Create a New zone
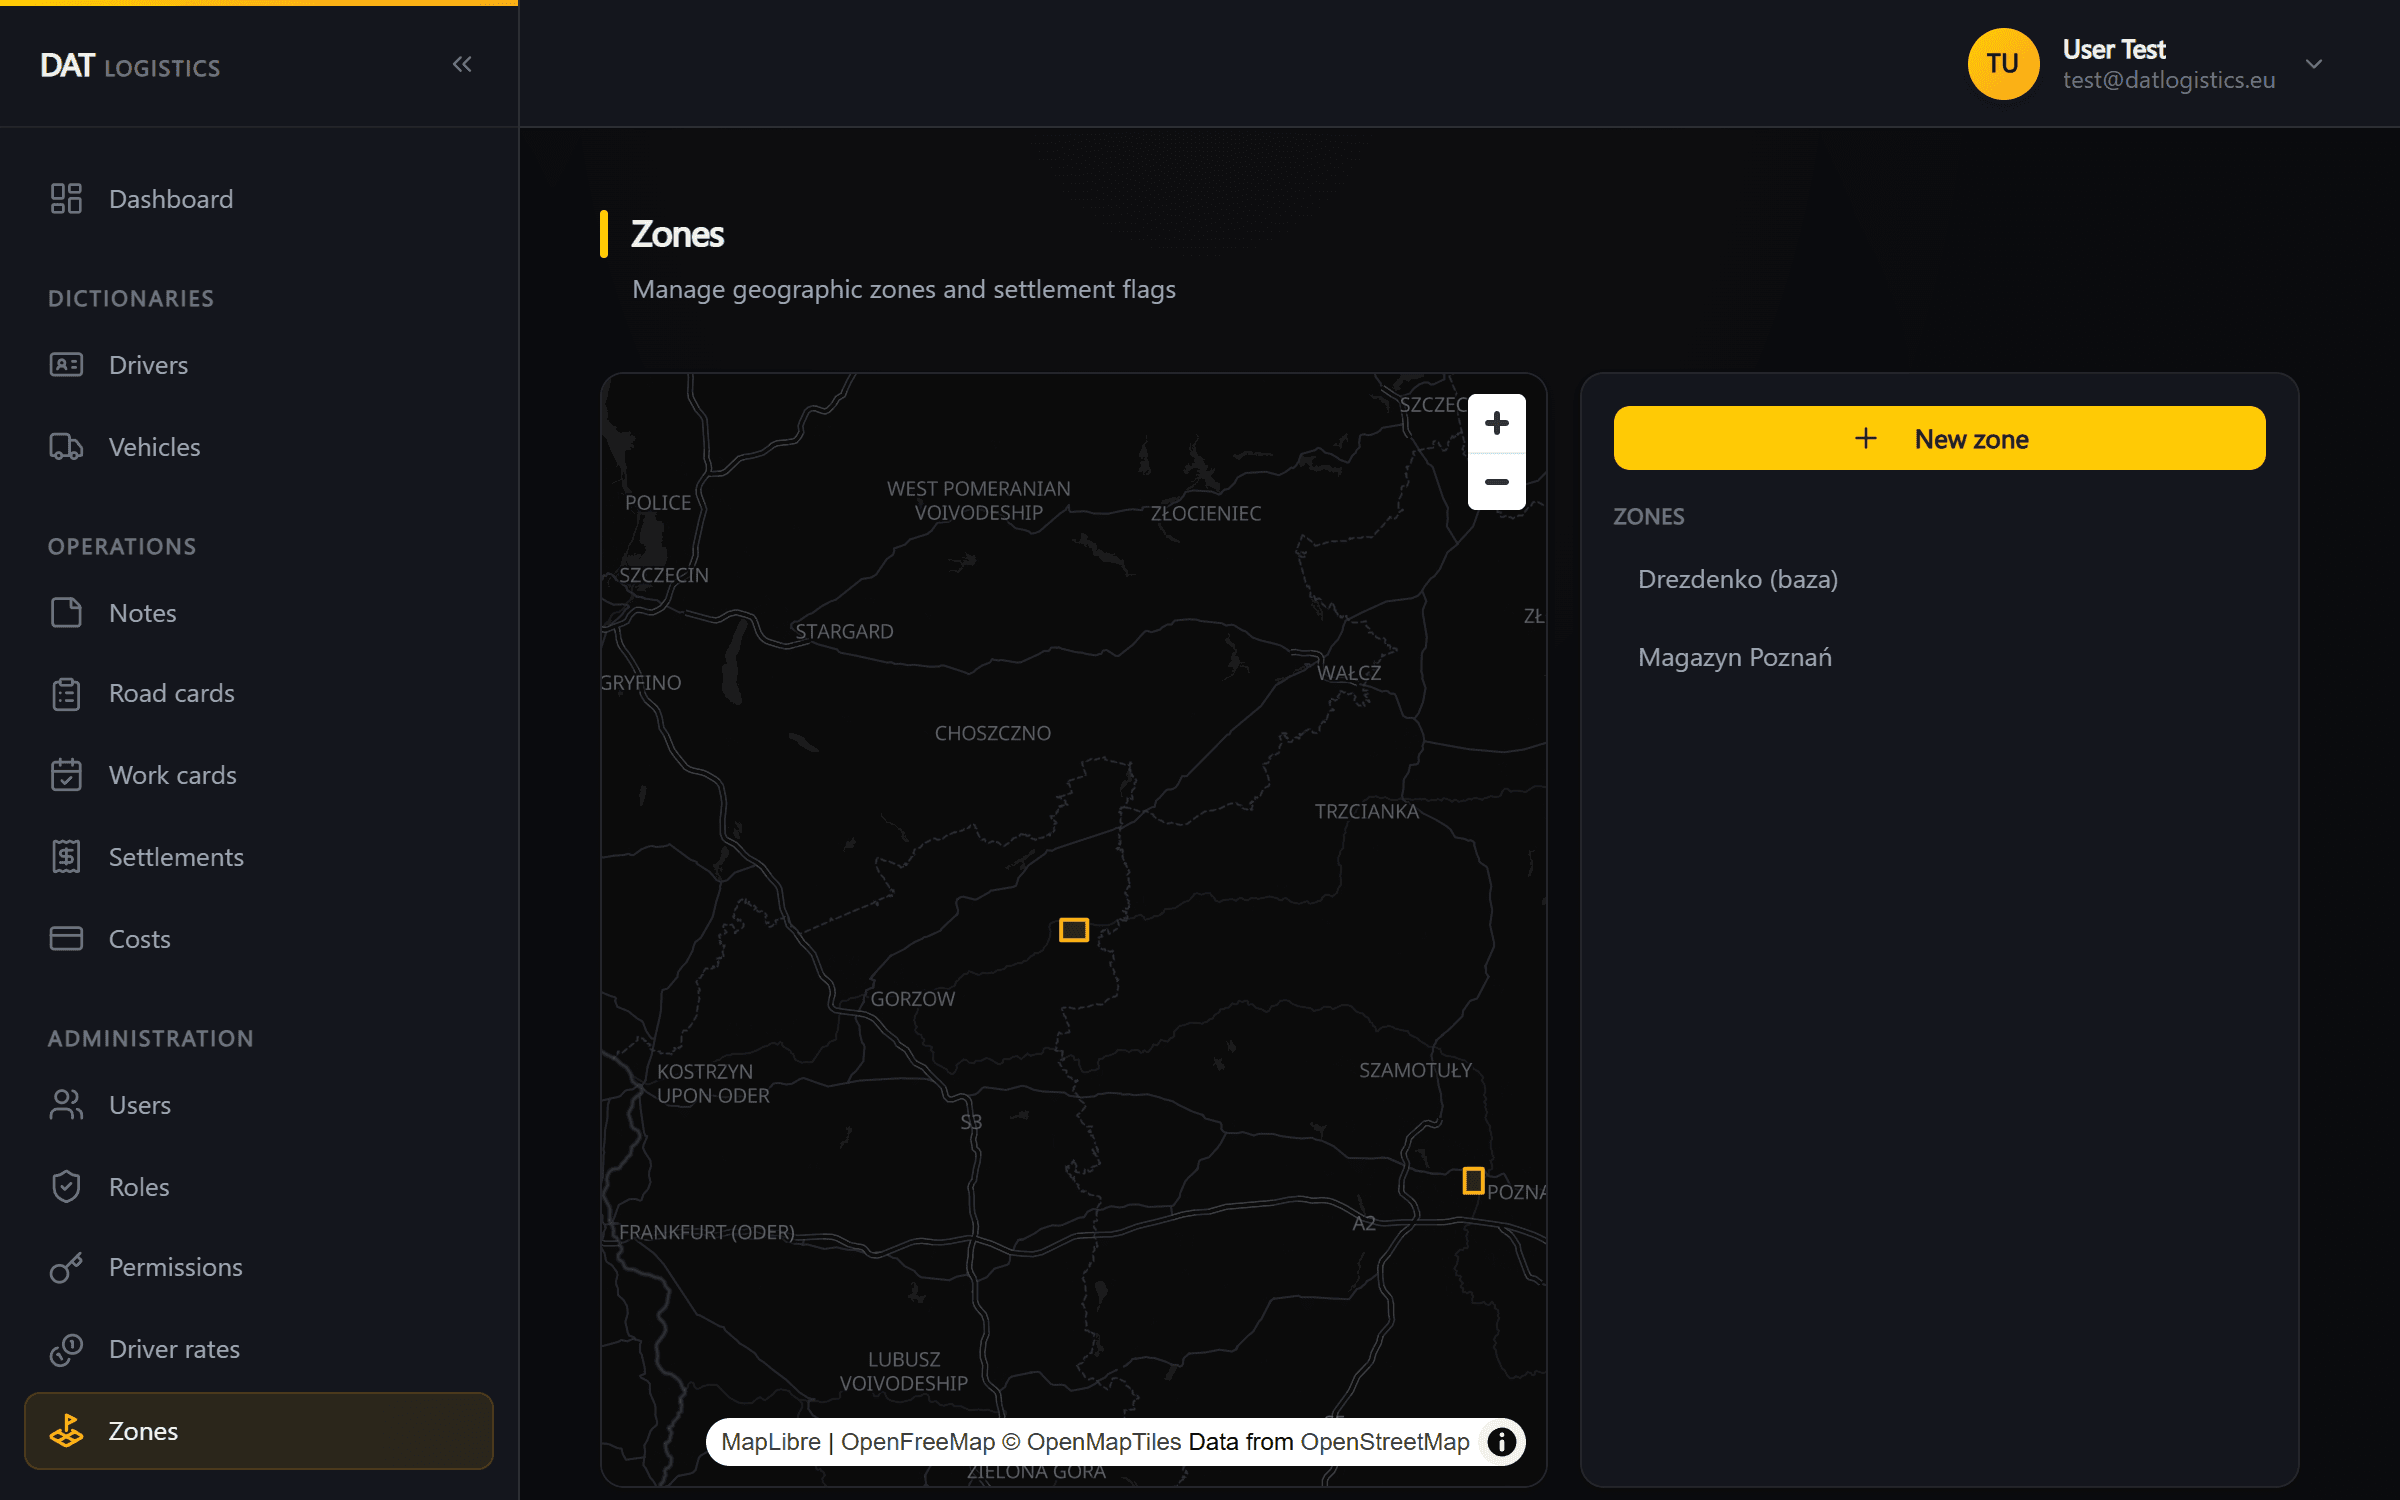The width and height of the screenshot is (2400, 1500). pos(1939,438)
